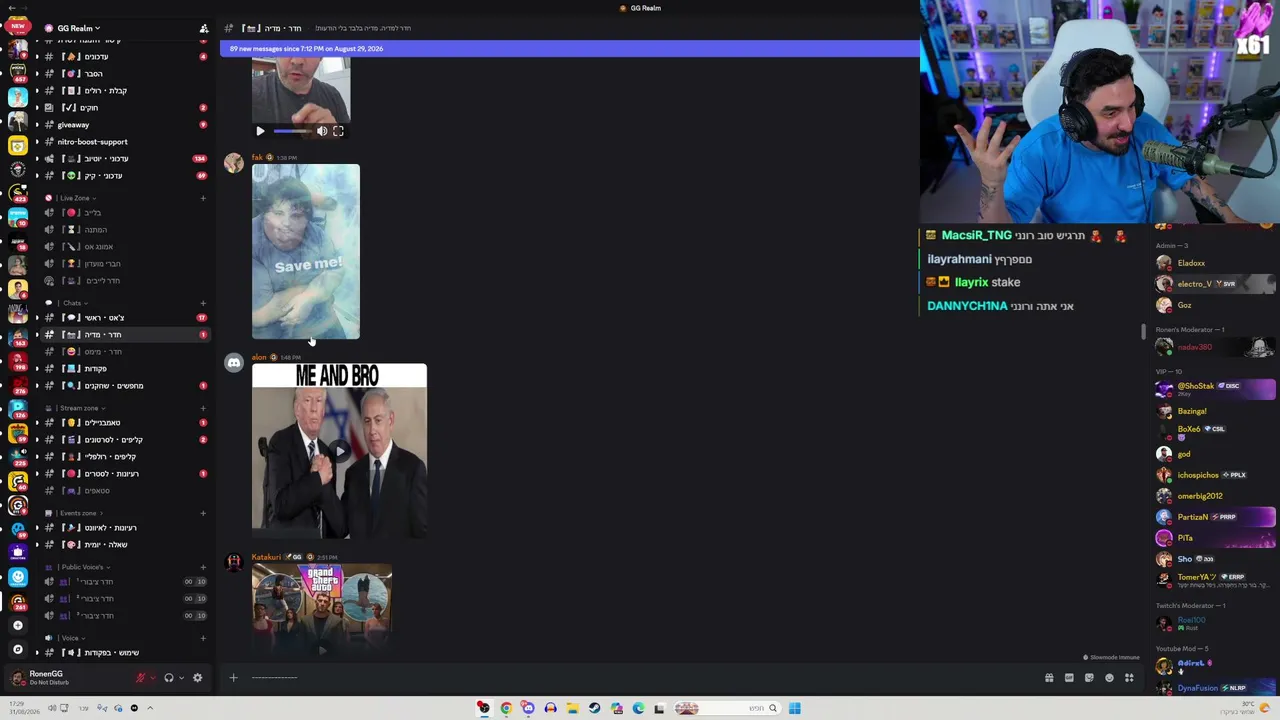1280x720 pixels.
Task: Open User Settings gear
Action: [197, 678]
